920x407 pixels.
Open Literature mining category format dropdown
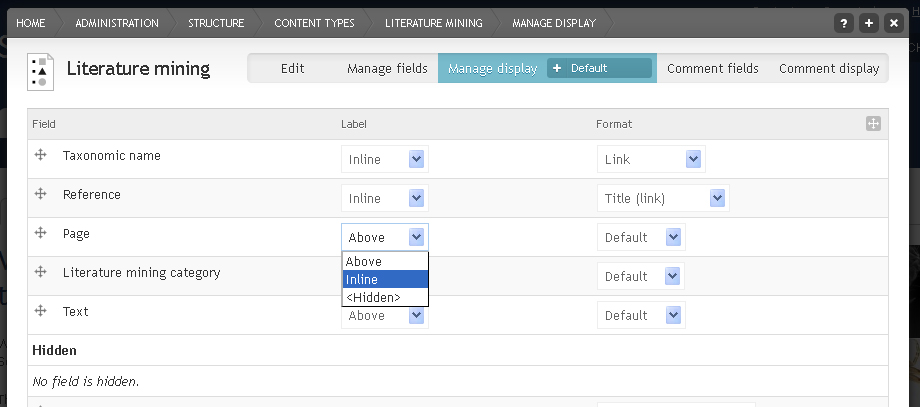point(641,276)
